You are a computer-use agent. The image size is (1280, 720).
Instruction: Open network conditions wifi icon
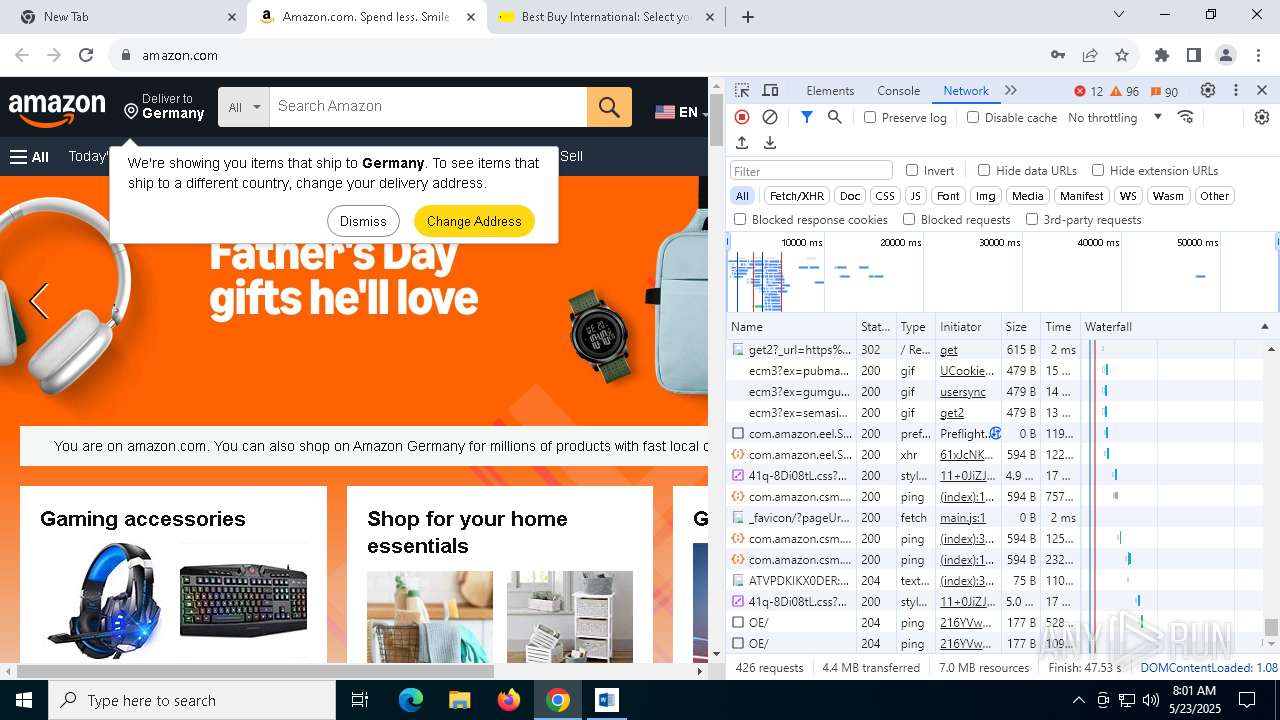tap(1186, 117)
